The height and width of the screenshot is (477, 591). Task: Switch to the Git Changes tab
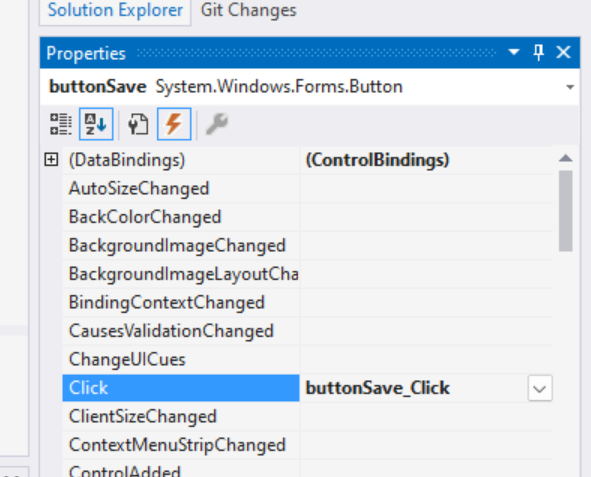click(x=249, y=10)
